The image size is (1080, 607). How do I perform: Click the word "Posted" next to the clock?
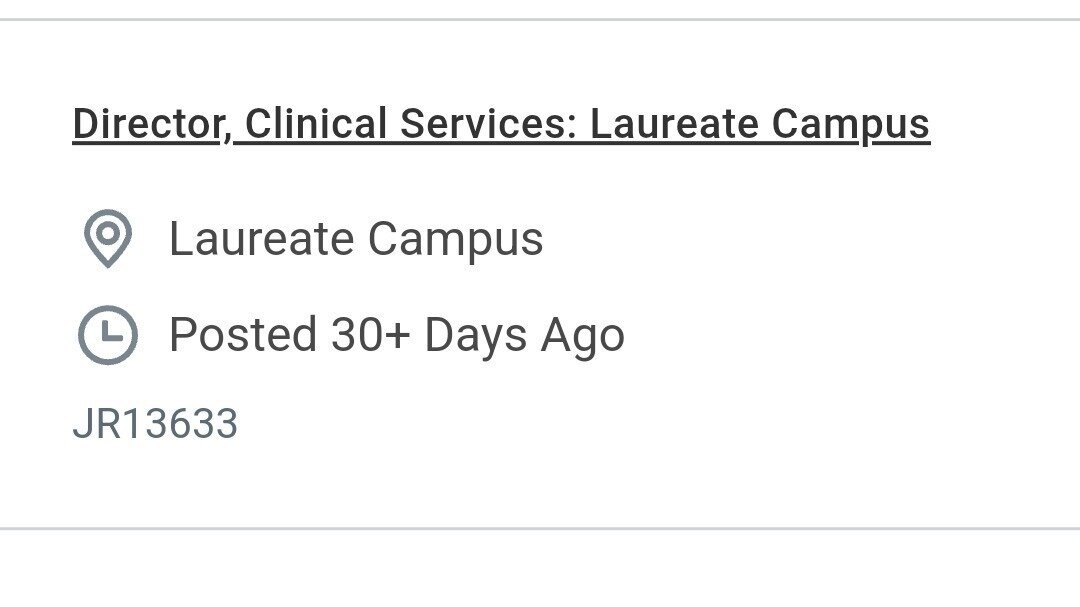pyautogui.click(x=243, y=335)
